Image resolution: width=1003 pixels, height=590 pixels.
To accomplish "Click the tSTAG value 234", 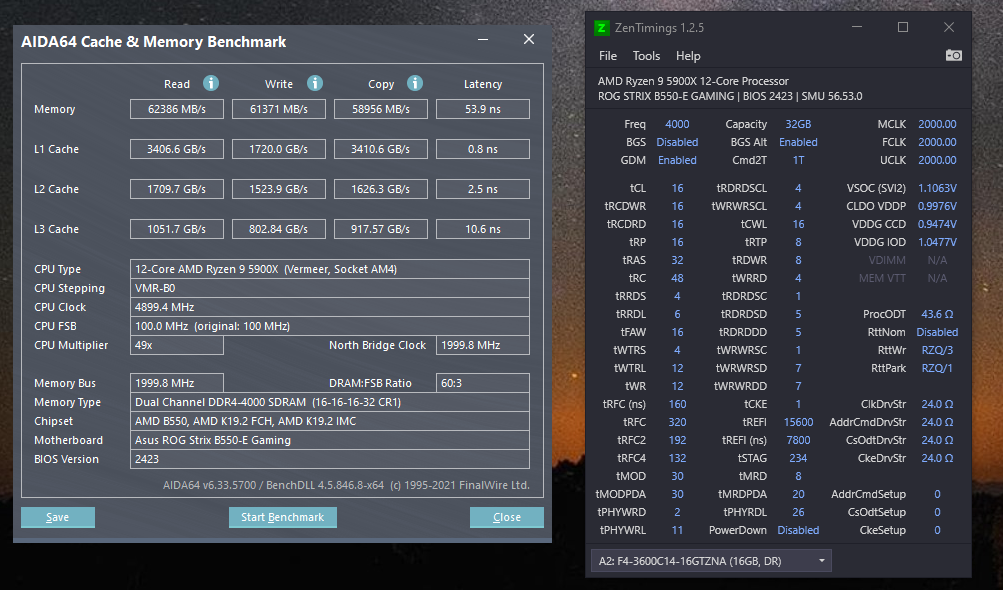I will click(798, 458).
